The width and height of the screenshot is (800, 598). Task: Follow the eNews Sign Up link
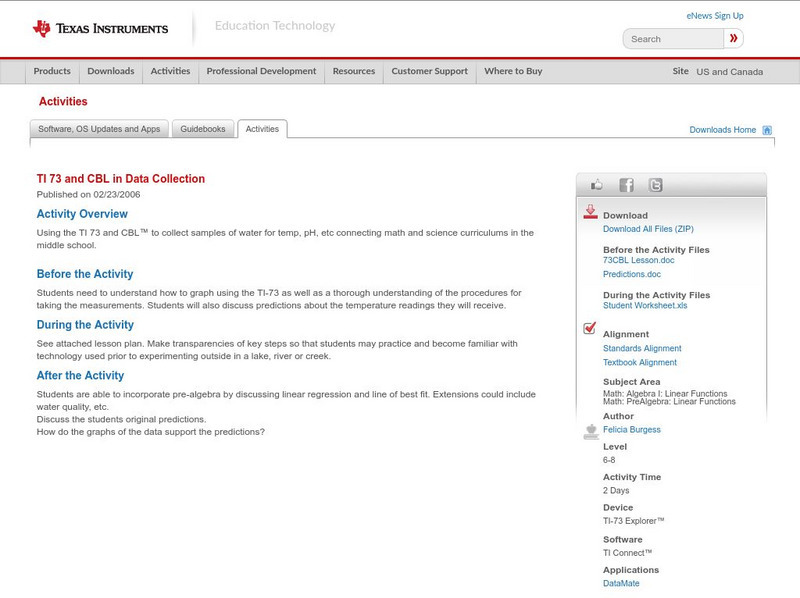point(715,16)
